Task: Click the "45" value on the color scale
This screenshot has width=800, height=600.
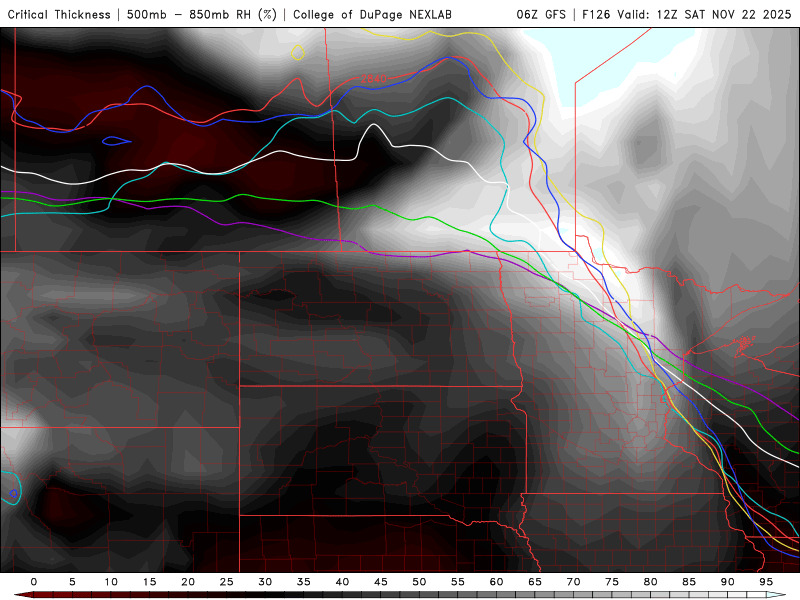Action: point(381,582)
